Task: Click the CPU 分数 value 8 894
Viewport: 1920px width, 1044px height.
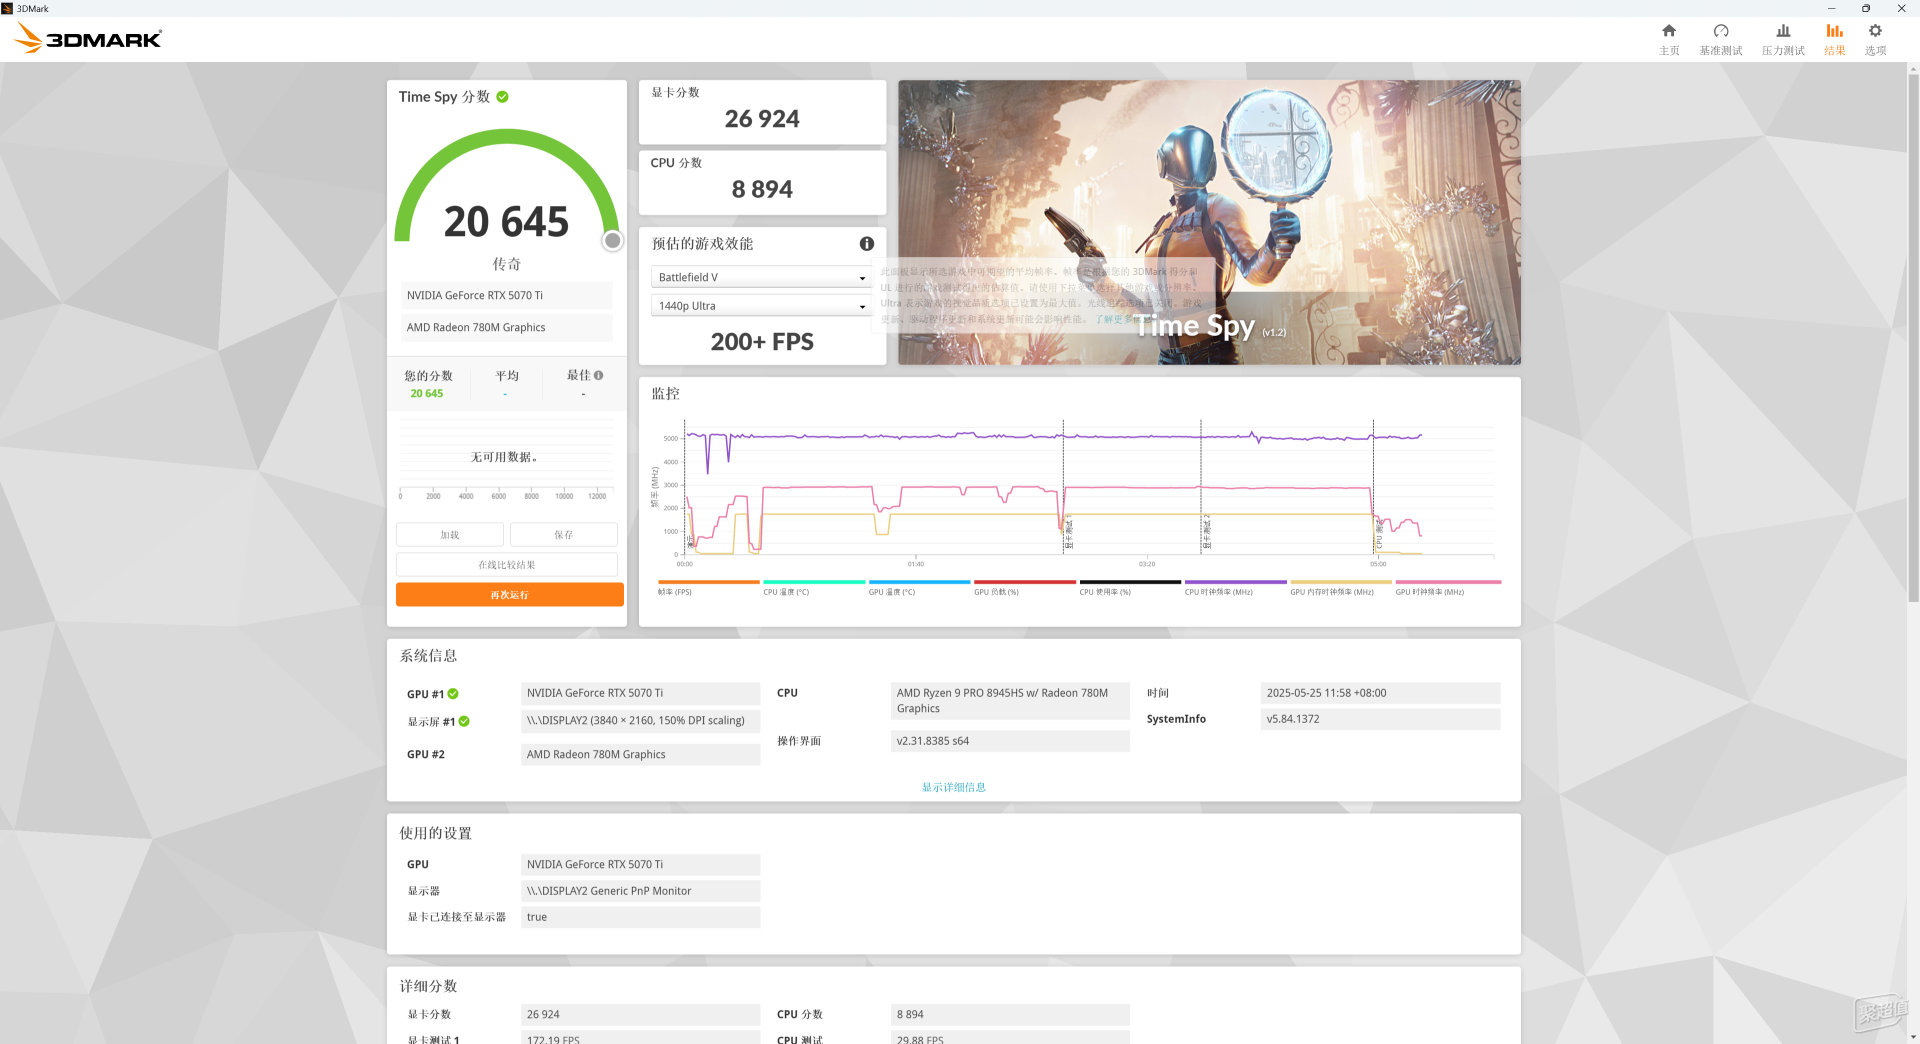Action: (x=762, y=189)
